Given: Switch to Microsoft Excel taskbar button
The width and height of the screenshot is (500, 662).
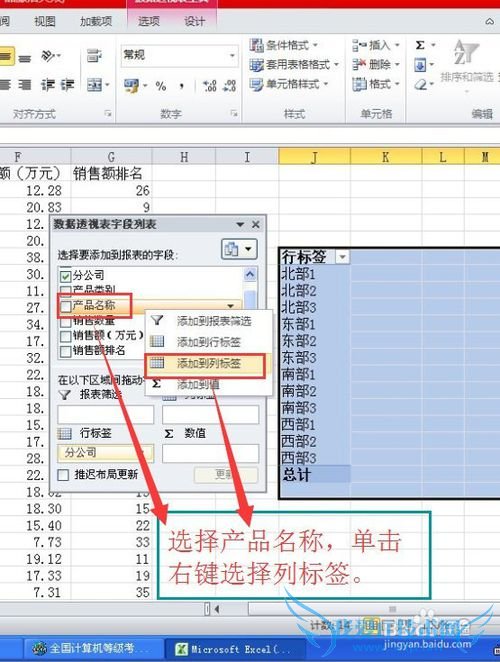Looking at the screenshot, I should 235,649.
